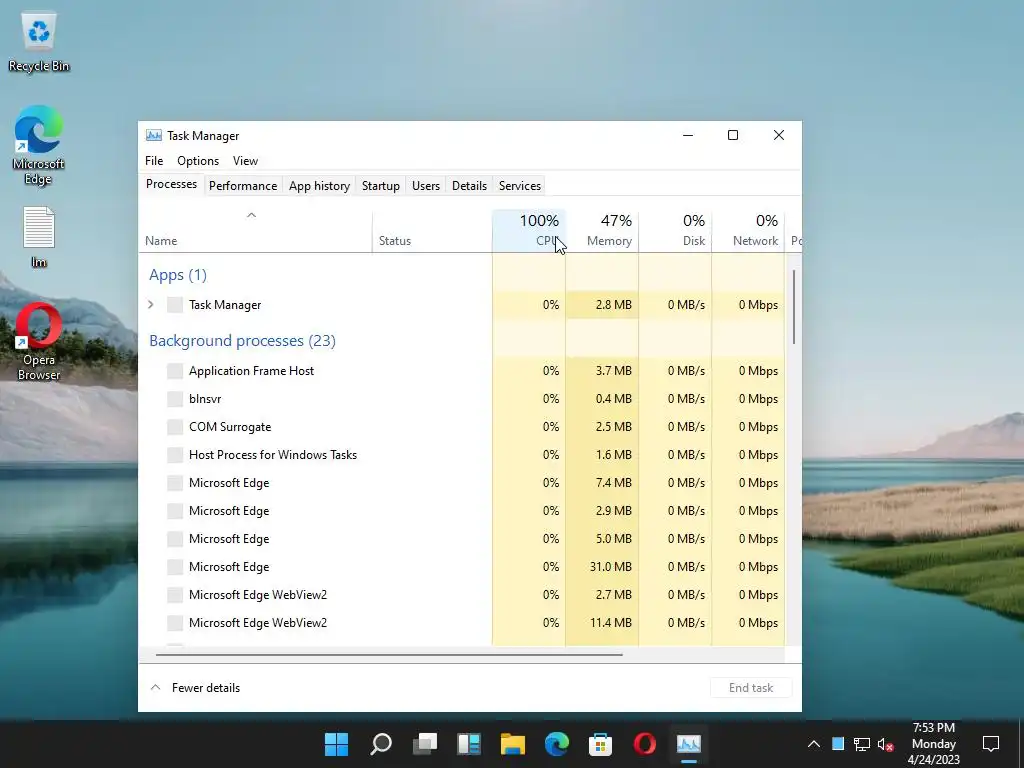Viewport: 1024px width, 768px height.
Task: Switch to the Performance tab
Action: 243,186
